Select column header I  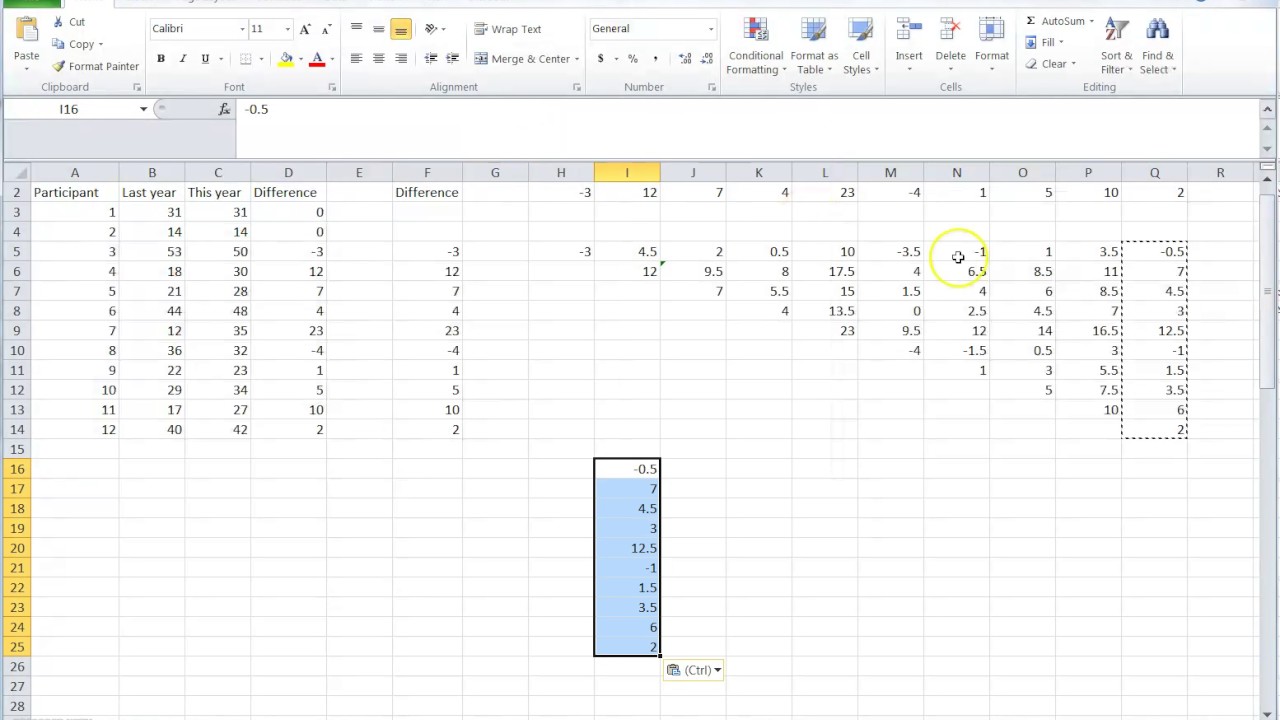pos(627,173)
